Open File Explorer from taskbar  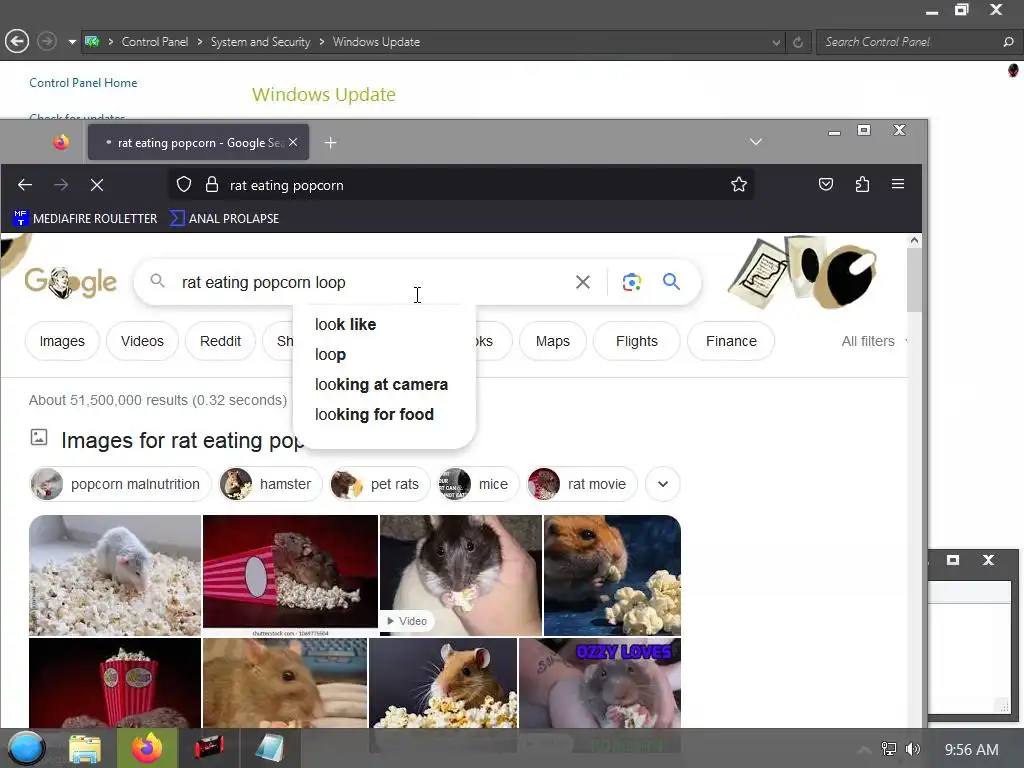pos(85,749)
